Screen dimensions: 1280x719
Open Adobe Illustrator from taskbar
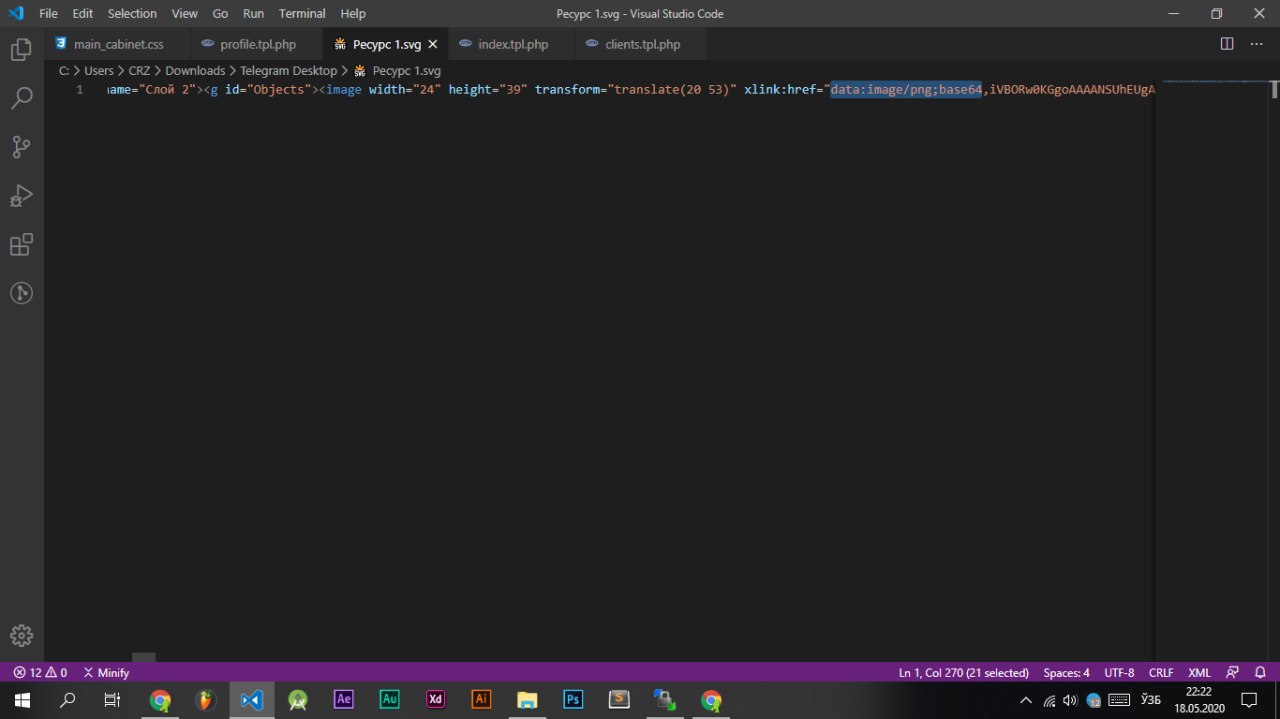point(481,700)
